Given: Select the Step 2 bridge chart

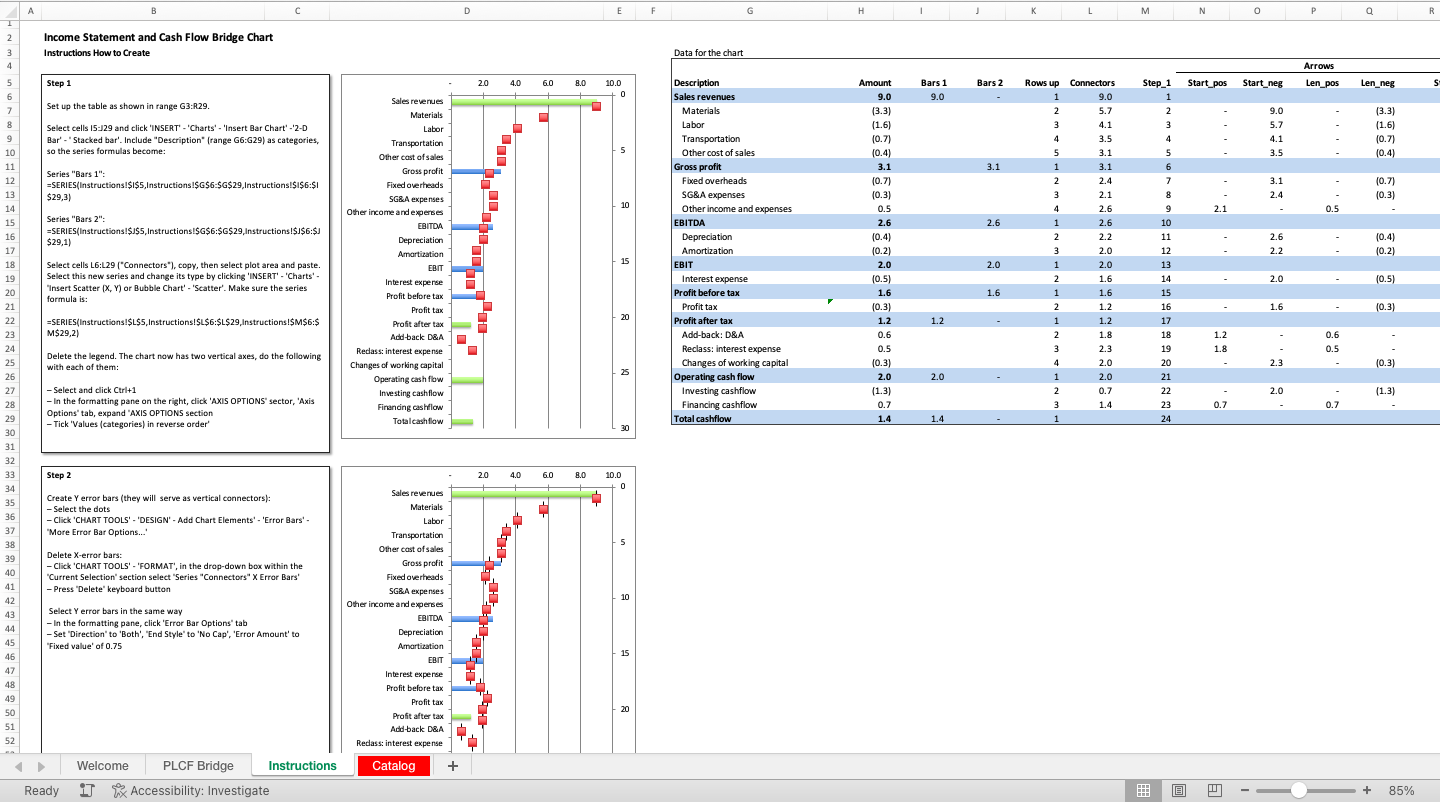Looking at the screenshot, I should [487, 609].
